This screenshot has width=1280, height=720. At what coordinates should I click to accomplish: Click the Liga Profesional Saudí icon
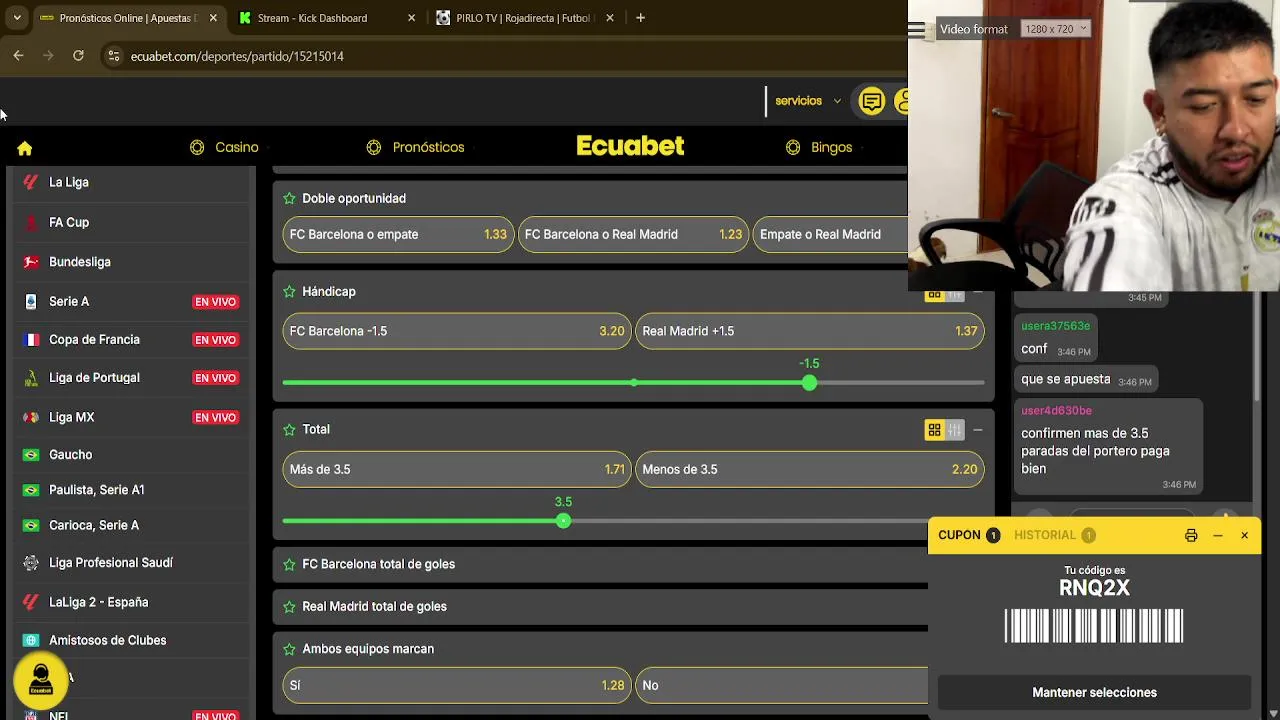[x=31, y=563]
